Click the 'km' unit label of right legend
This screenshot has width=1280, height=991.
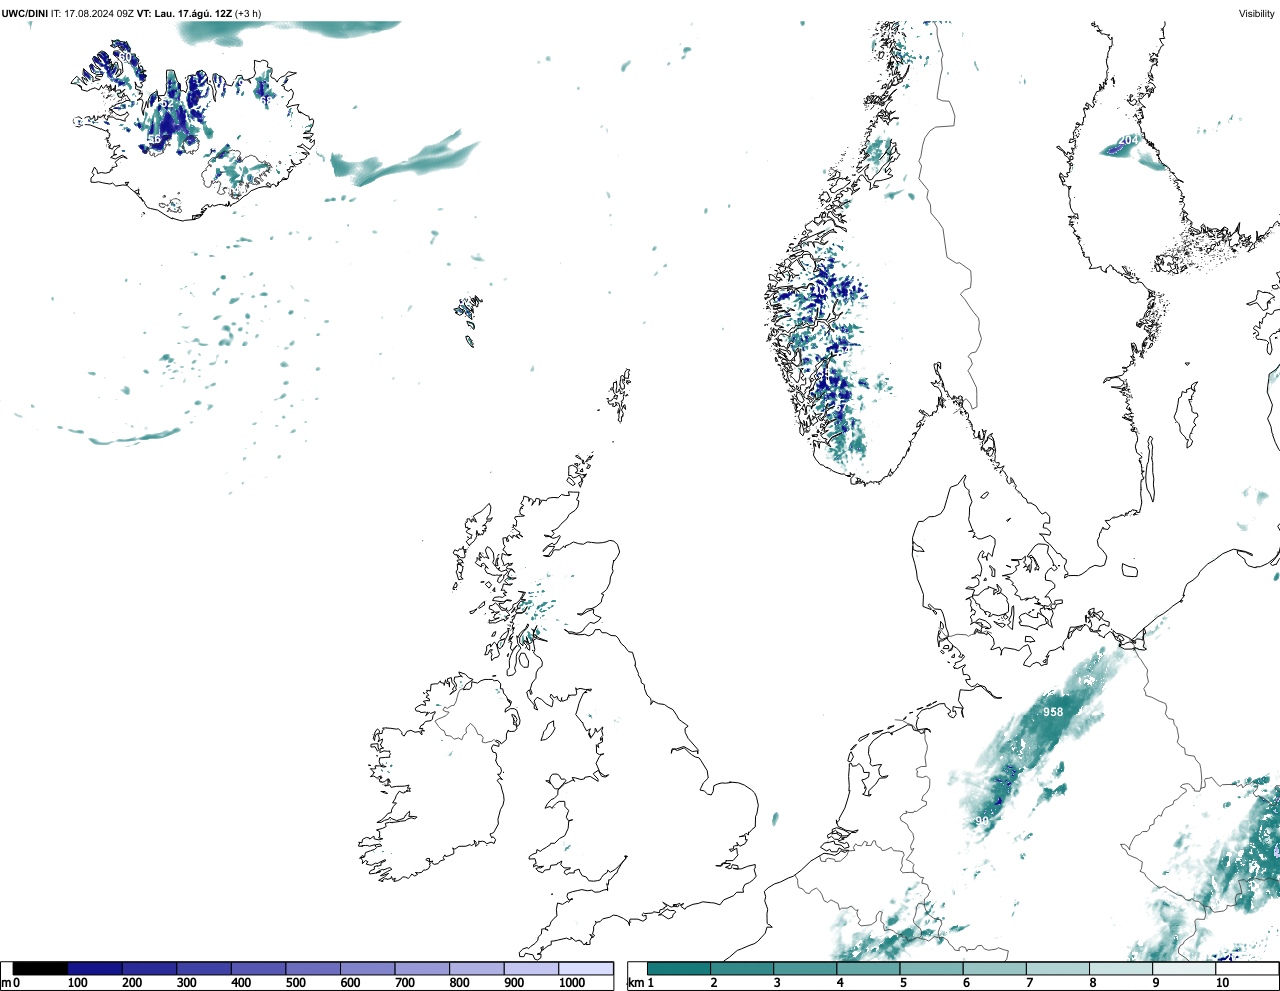tap(634, 983)
